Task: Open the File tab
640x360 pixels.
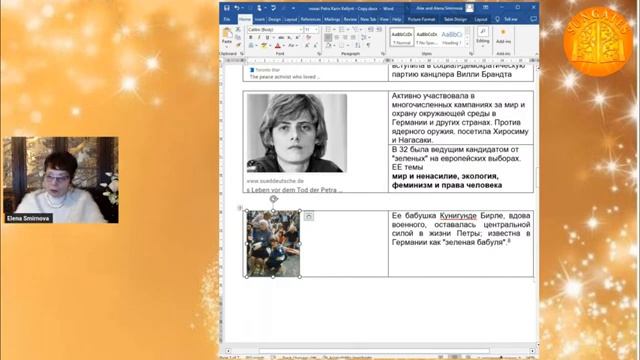Action: 227,19
